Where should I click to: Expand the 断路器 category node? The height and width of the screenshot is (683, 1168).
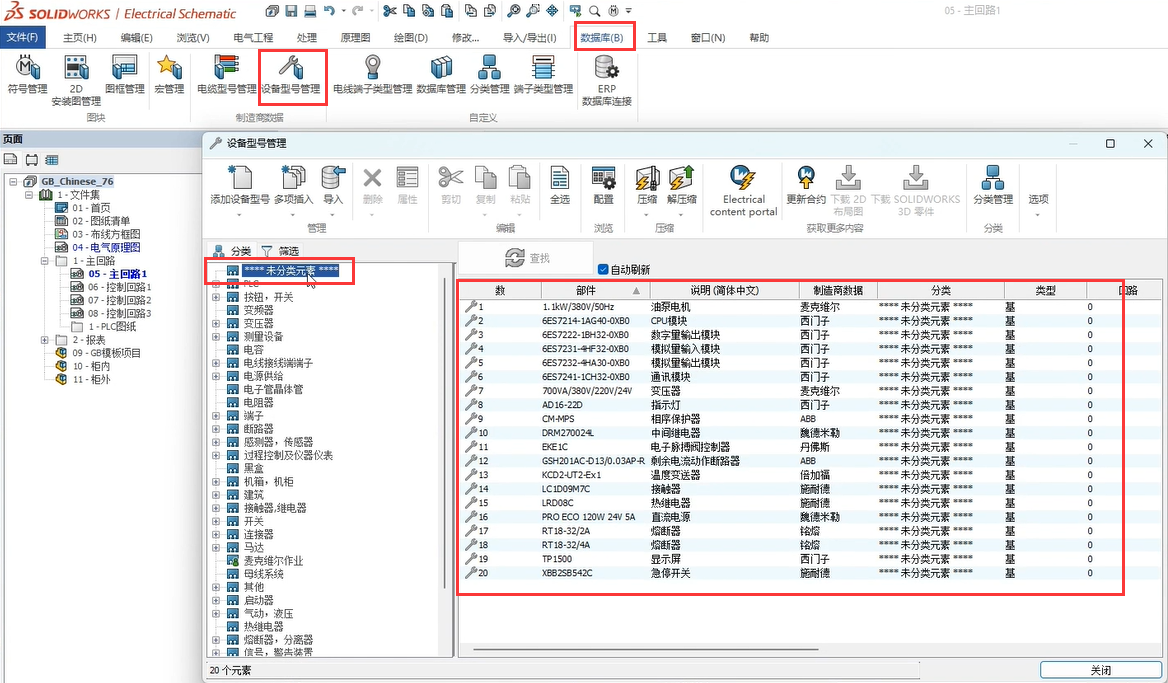pyautogui.click(x=216, y=429)
